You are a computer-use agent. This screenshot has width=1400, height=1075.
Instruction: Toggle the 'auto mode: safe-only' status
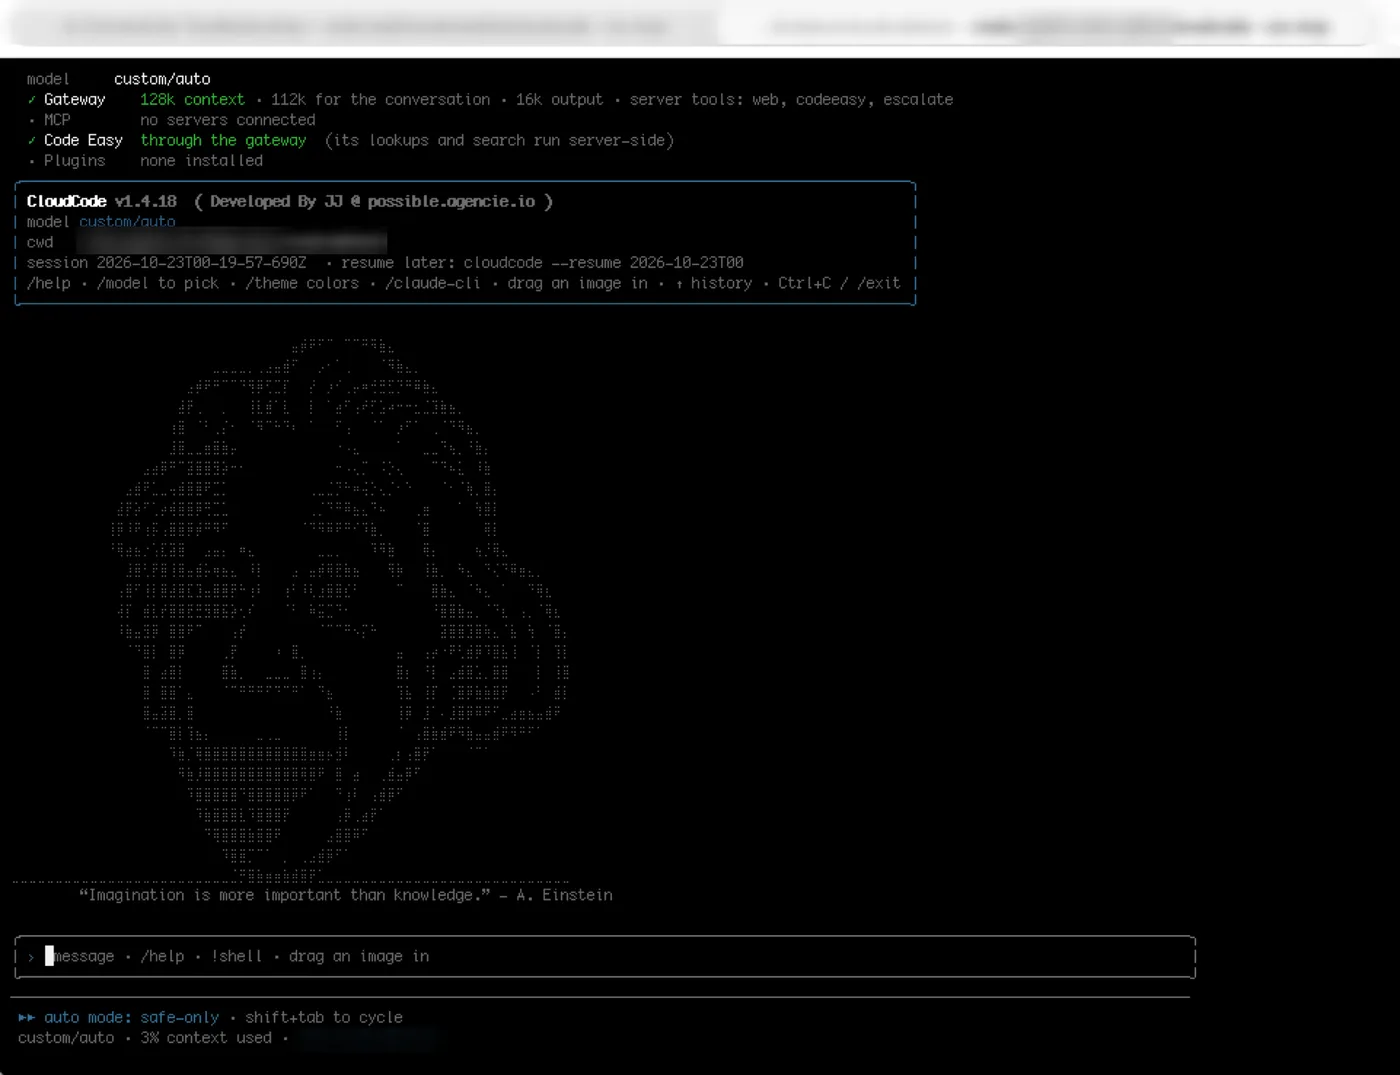point(131,1017)
